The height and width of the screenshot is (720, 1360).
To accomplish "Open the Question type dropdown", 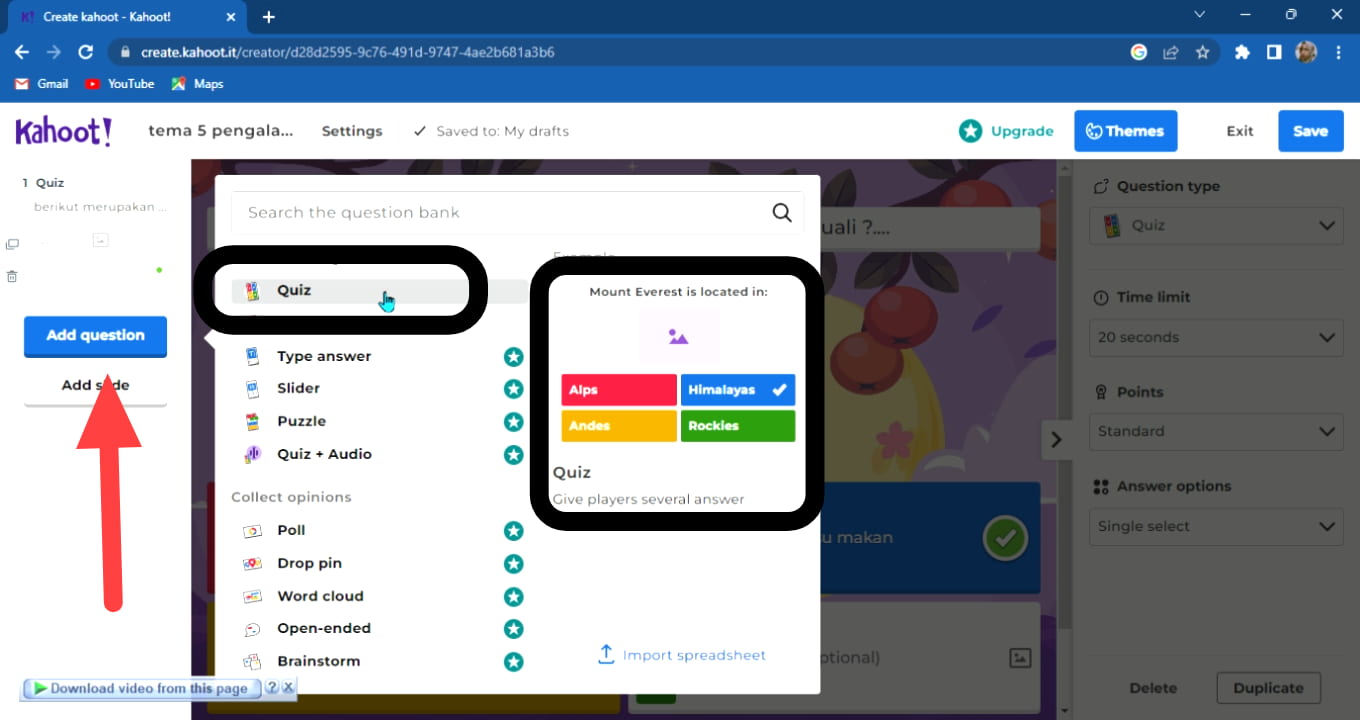I will pos(1216,225).
